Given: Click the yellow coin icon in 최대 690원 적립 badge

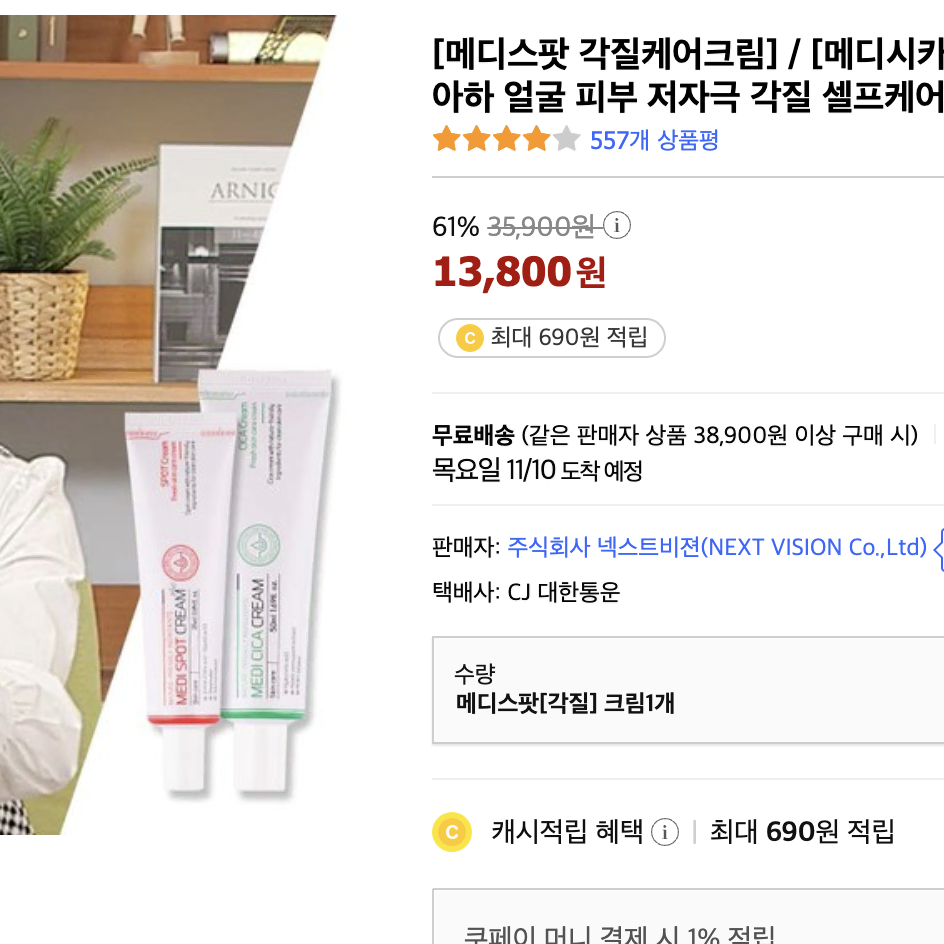Looking at the screenshot, I should tap(470, 338).
